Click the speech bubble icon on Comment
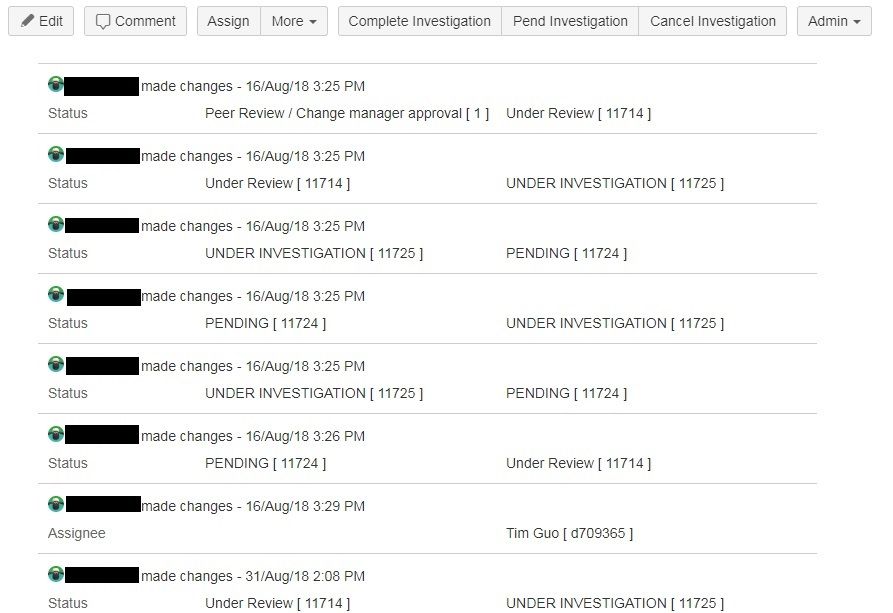The height and width of the screenshot is (613, 893). pos(103,22)
